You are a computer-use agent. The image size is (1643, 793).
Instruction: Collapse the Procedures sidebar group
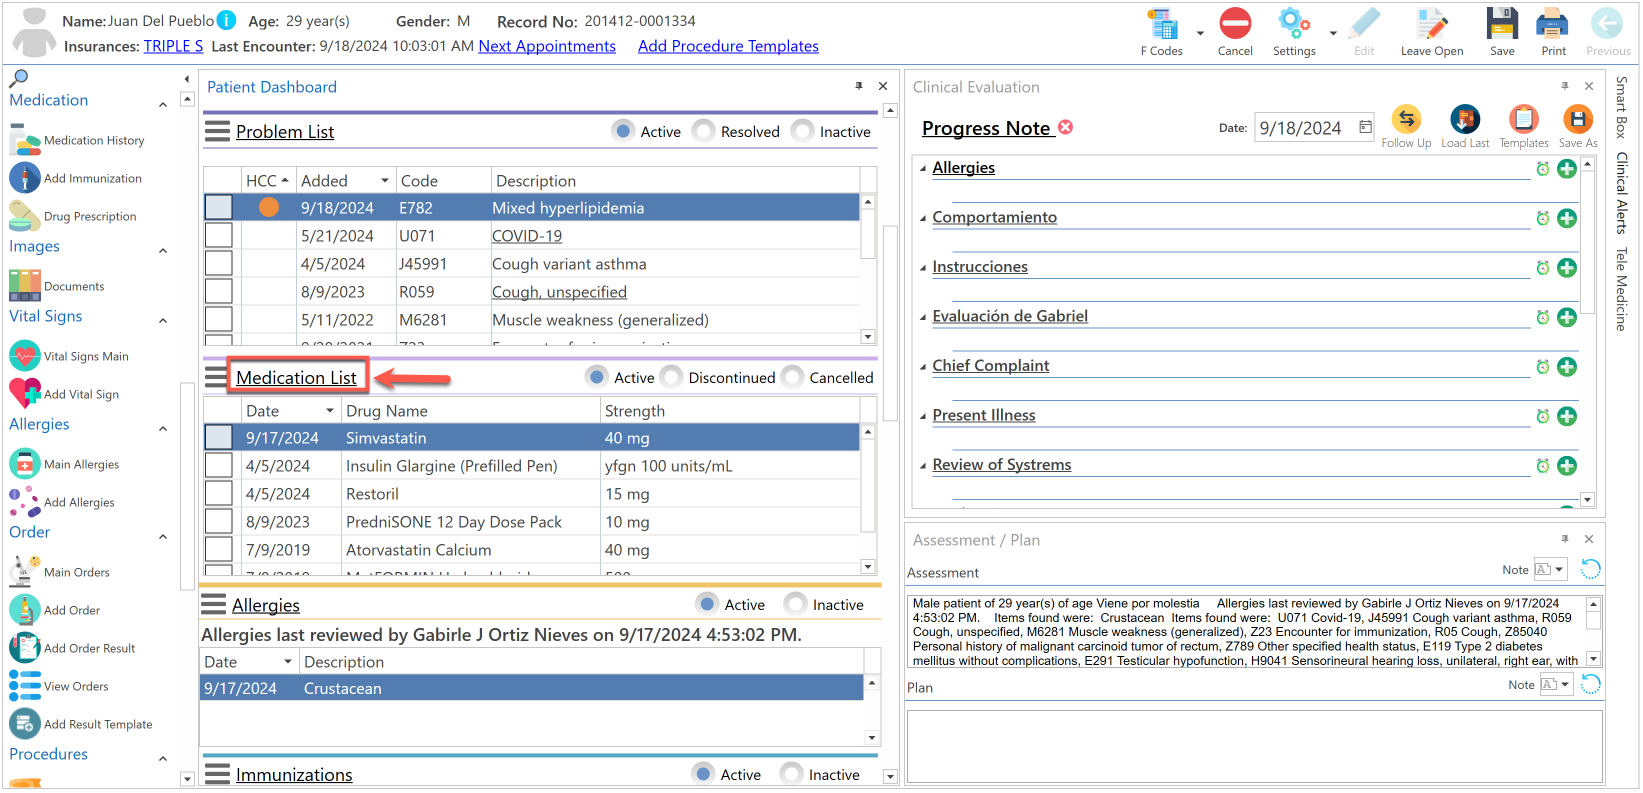tap(163, 759)
